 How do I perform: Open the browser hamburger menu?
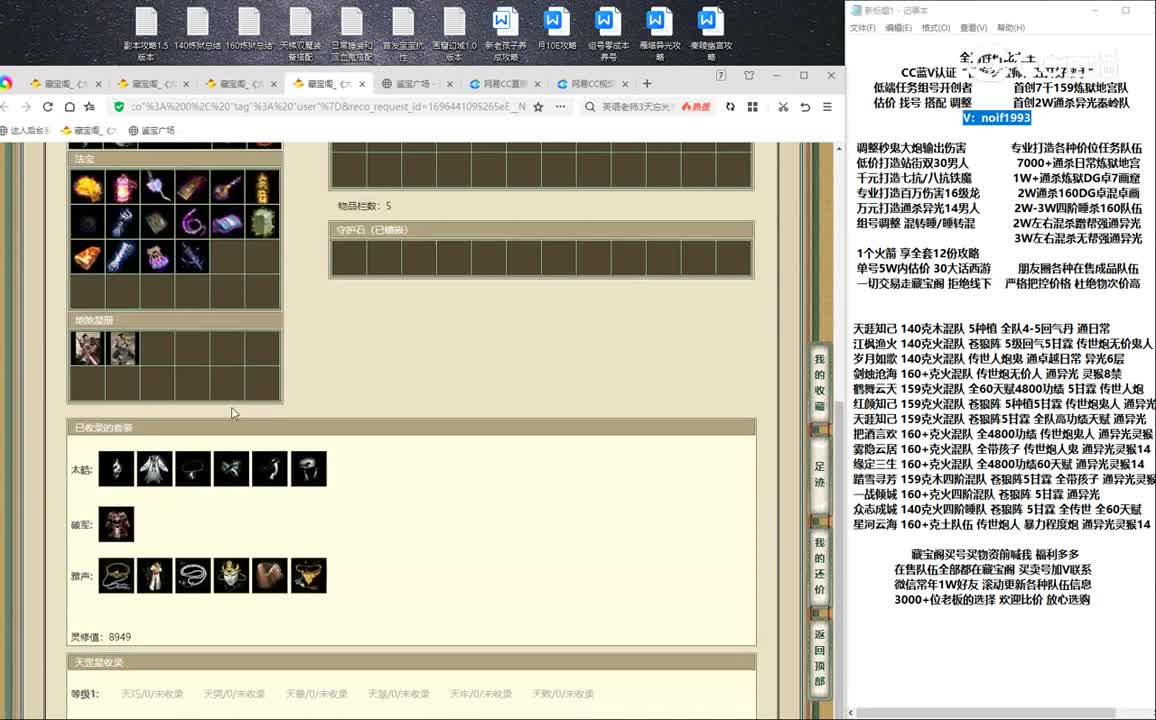click(827, 107)
